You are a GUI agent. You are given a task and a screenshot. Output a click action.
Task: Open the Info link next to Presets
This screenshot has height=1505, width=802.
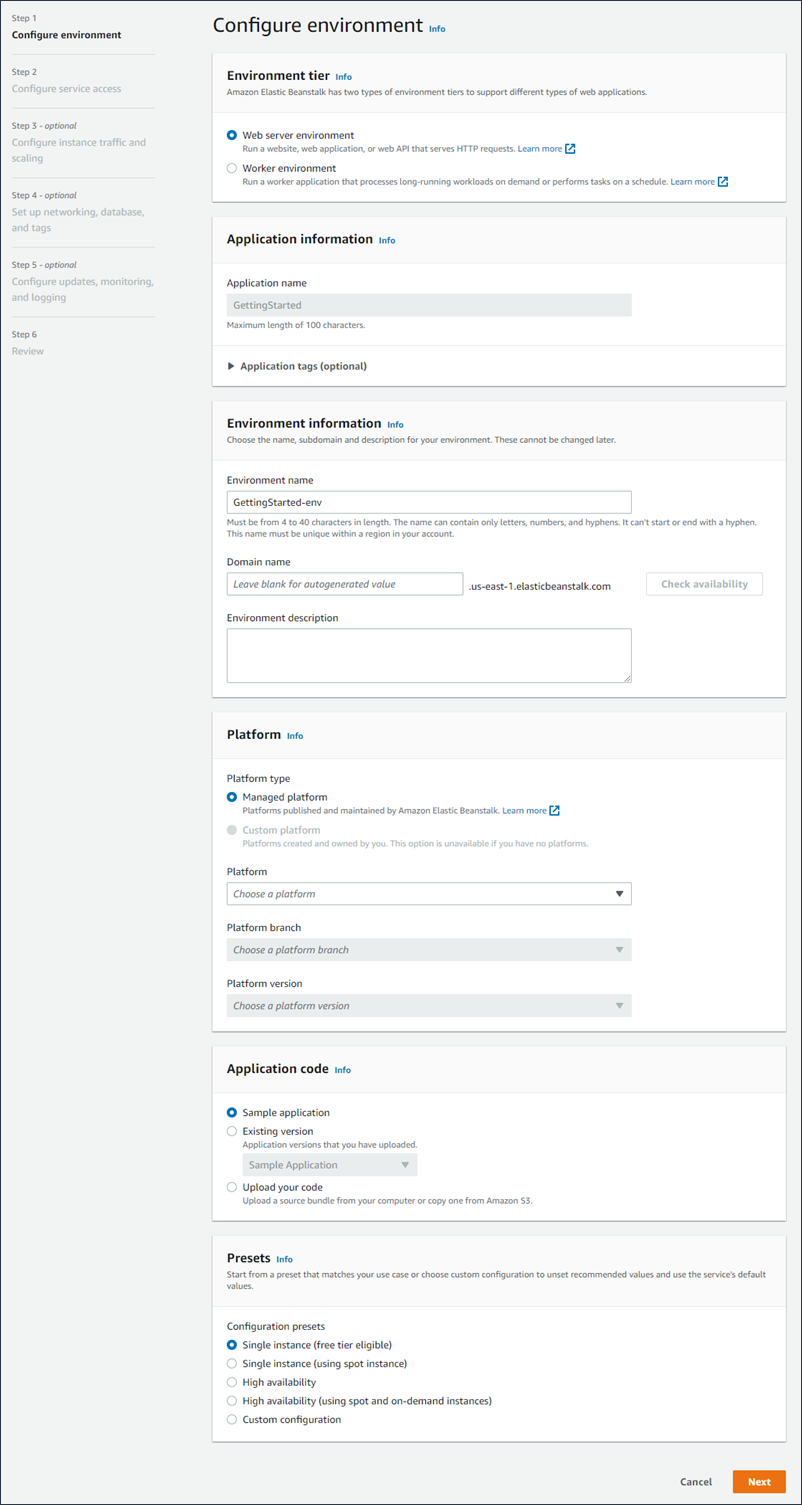(284, 1259)
